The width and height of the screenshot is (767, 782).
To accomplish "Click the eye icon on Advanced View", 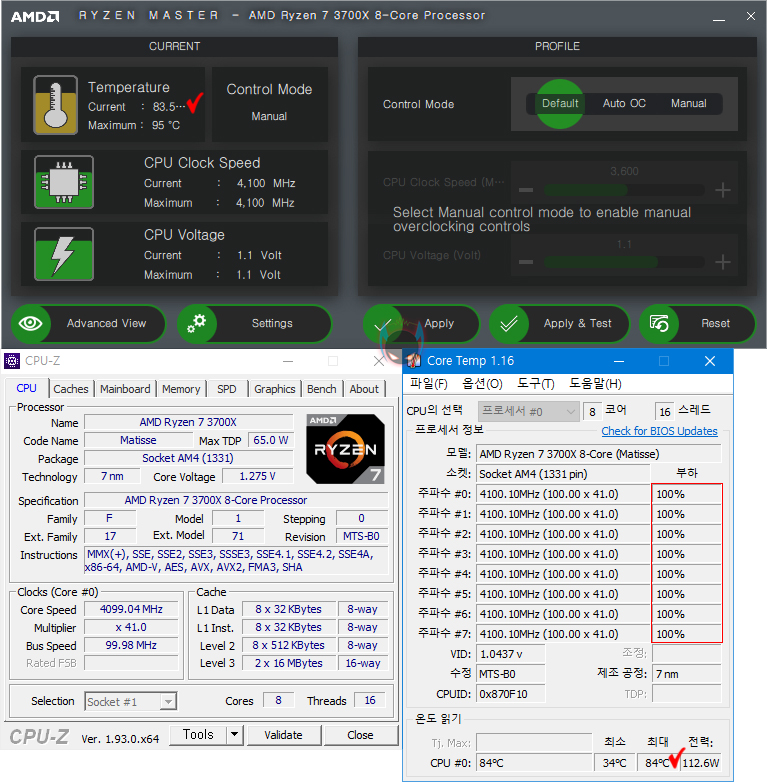I will (30, 323).
